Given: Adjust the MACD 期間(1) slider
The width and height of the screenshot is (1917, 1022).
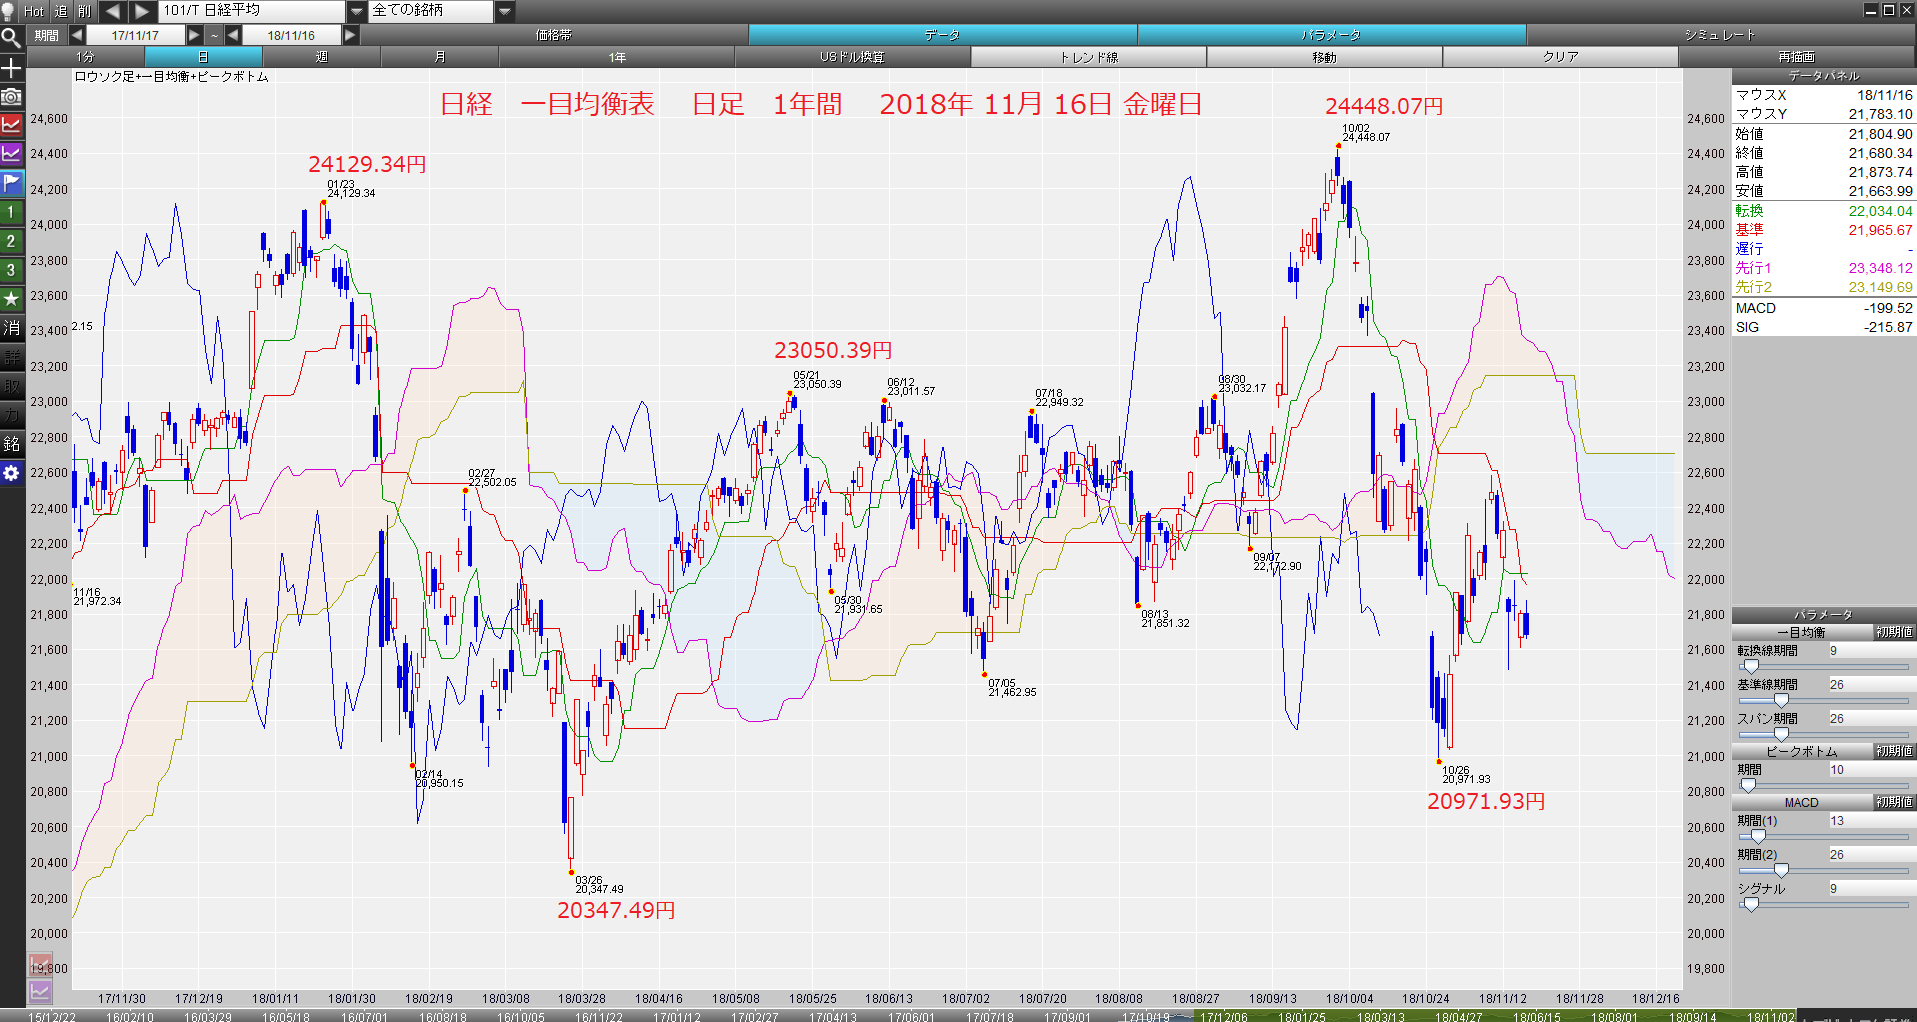Looking at the screenshot, I should (1758, 836).
